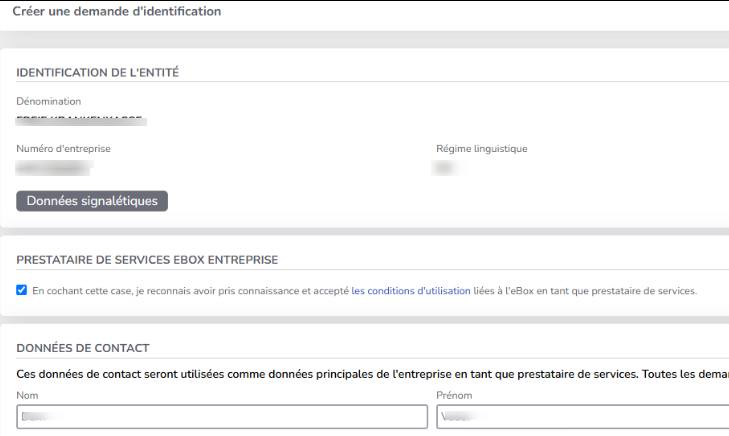Uncheck the eBox conditions acceptance checkbox

pos(22,291)
